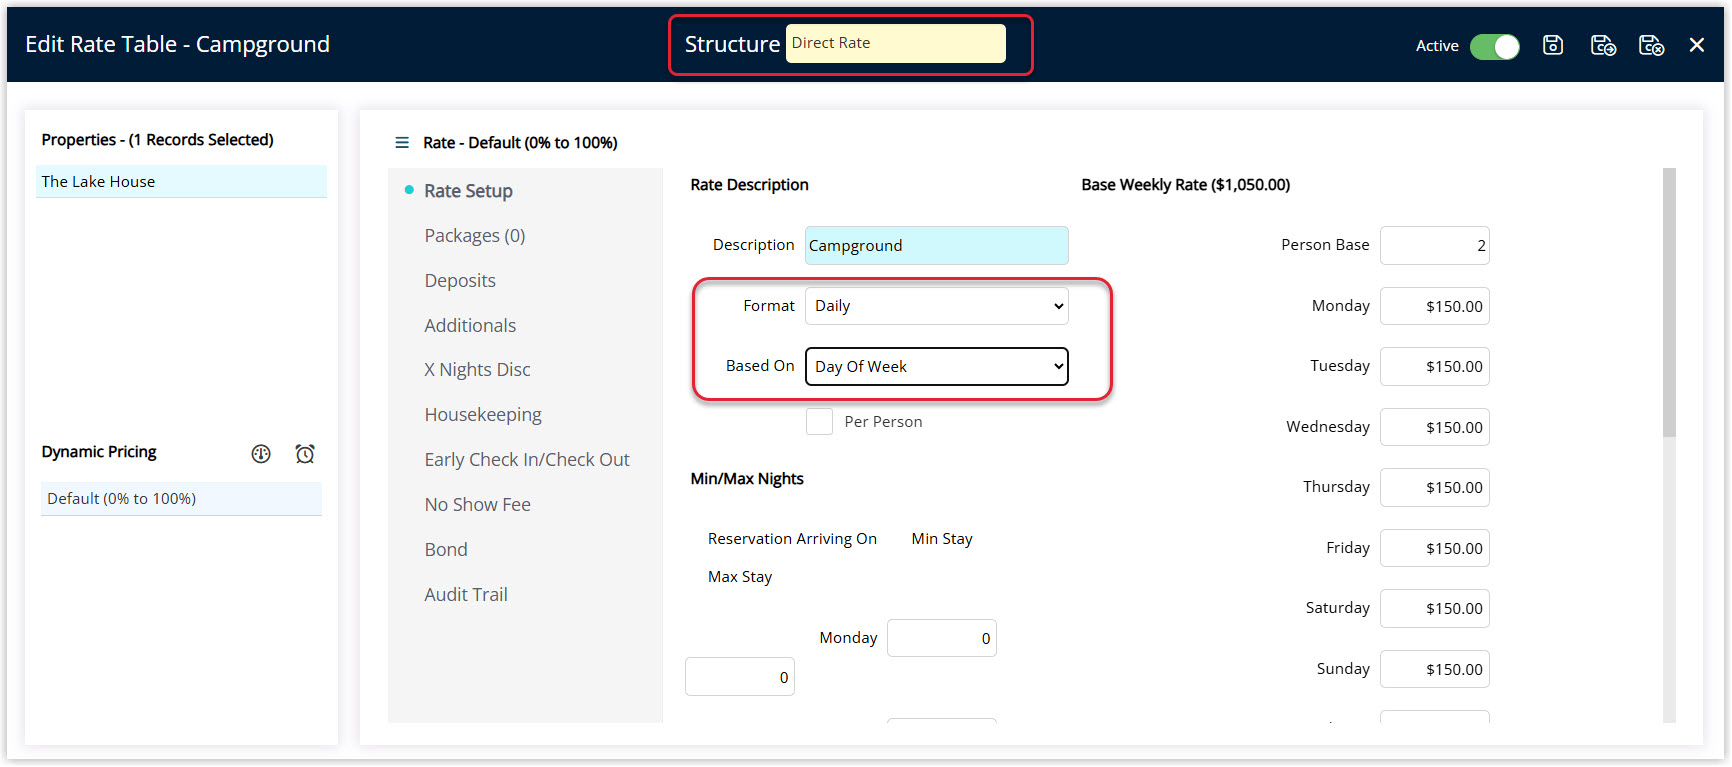The width and height of the screenshot is (1732, 767).
Task: Open Early Check In/Check Out section
Action: click(x=527, y=460)
